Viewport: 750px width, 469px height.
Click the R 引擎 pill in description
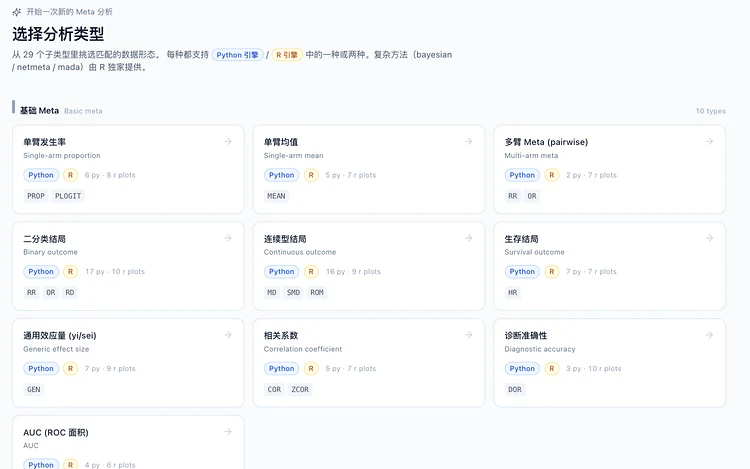[287, 55]
